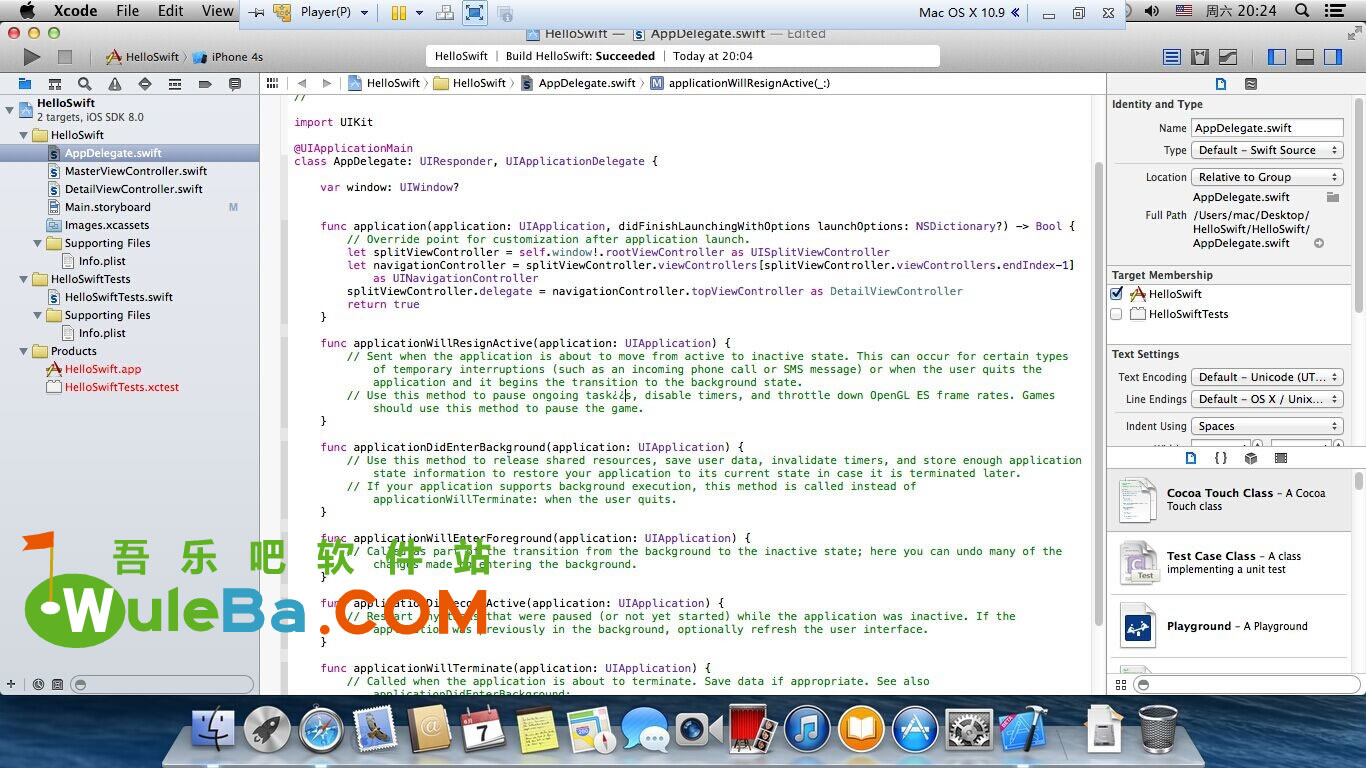
Task: Open Player(P) menu in VM toolbar
Action: pyautogui.click(x=334, y=12)
